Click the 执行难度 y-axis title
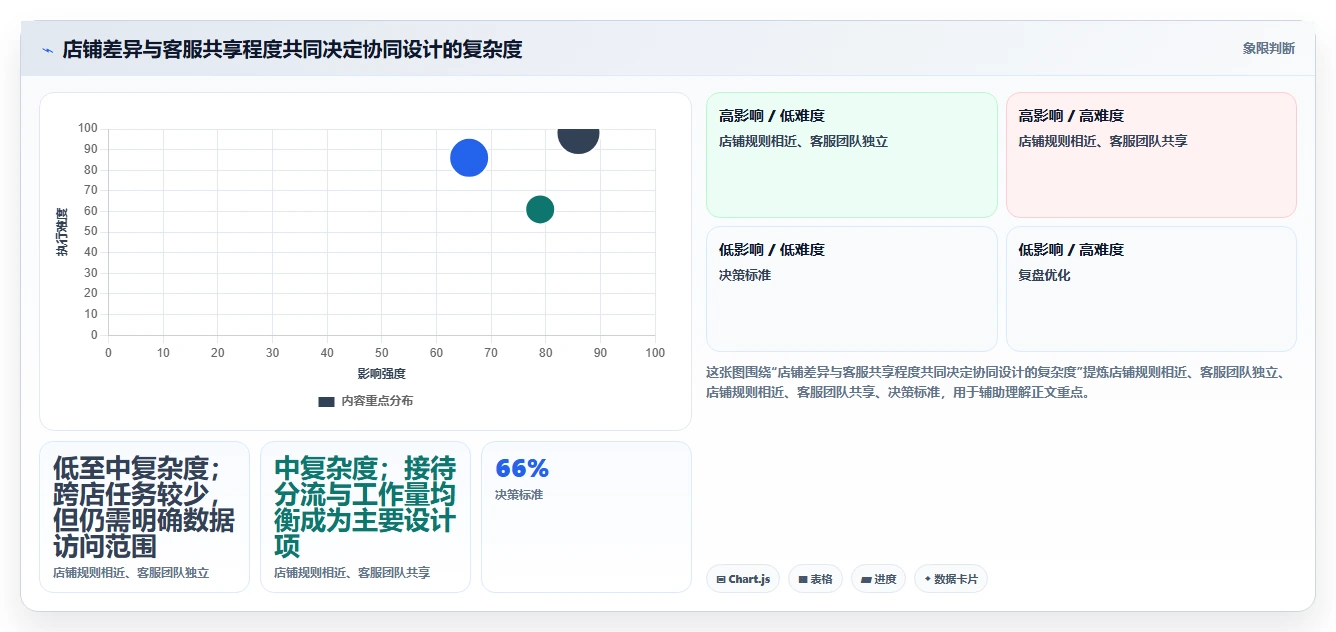 62,232
